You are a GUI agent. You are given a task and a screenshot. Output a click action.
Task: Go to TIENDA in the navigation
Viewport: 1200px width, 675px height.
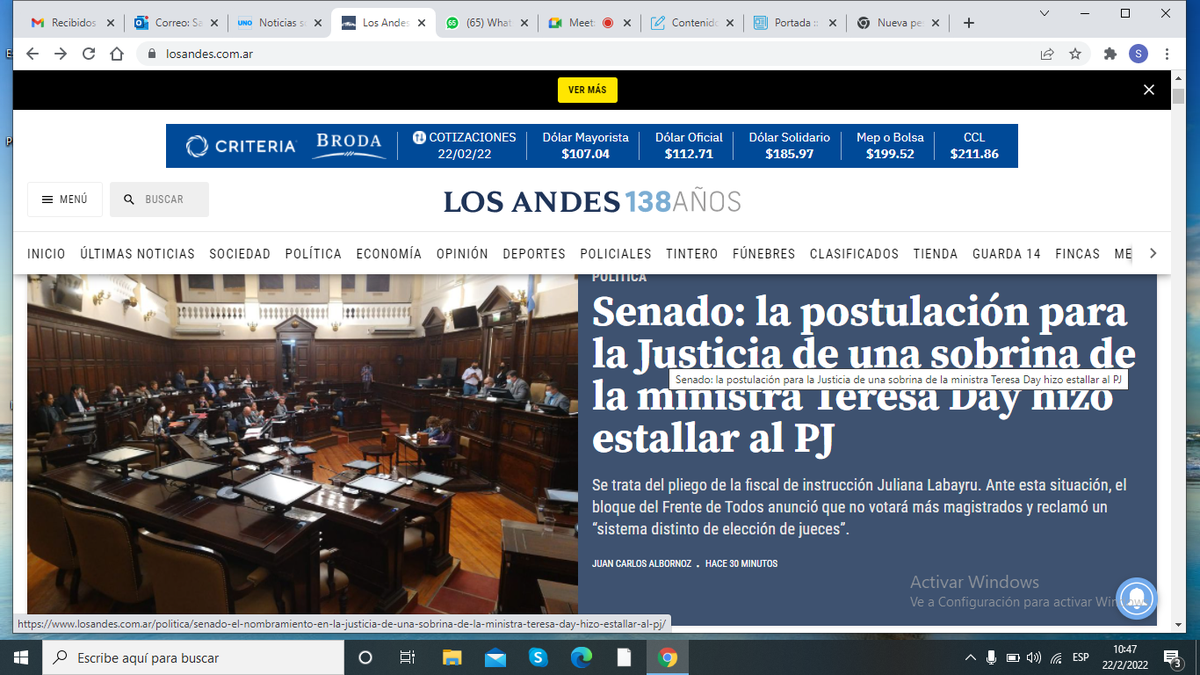936,254
